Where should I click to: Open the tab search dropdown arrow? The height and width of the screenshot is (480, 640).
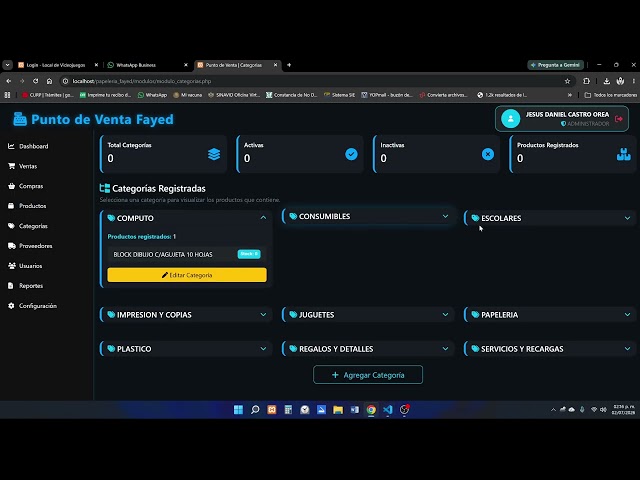(x=7, y=65)
